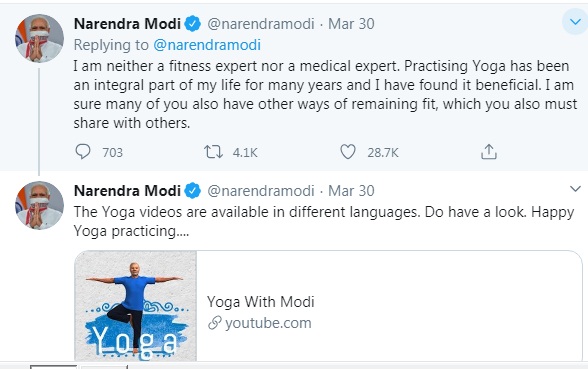The width and height of the screenshot is (588, 369).
Task: Click Narendra Modi name on the second tweet
Action: [x=128, y=191]
